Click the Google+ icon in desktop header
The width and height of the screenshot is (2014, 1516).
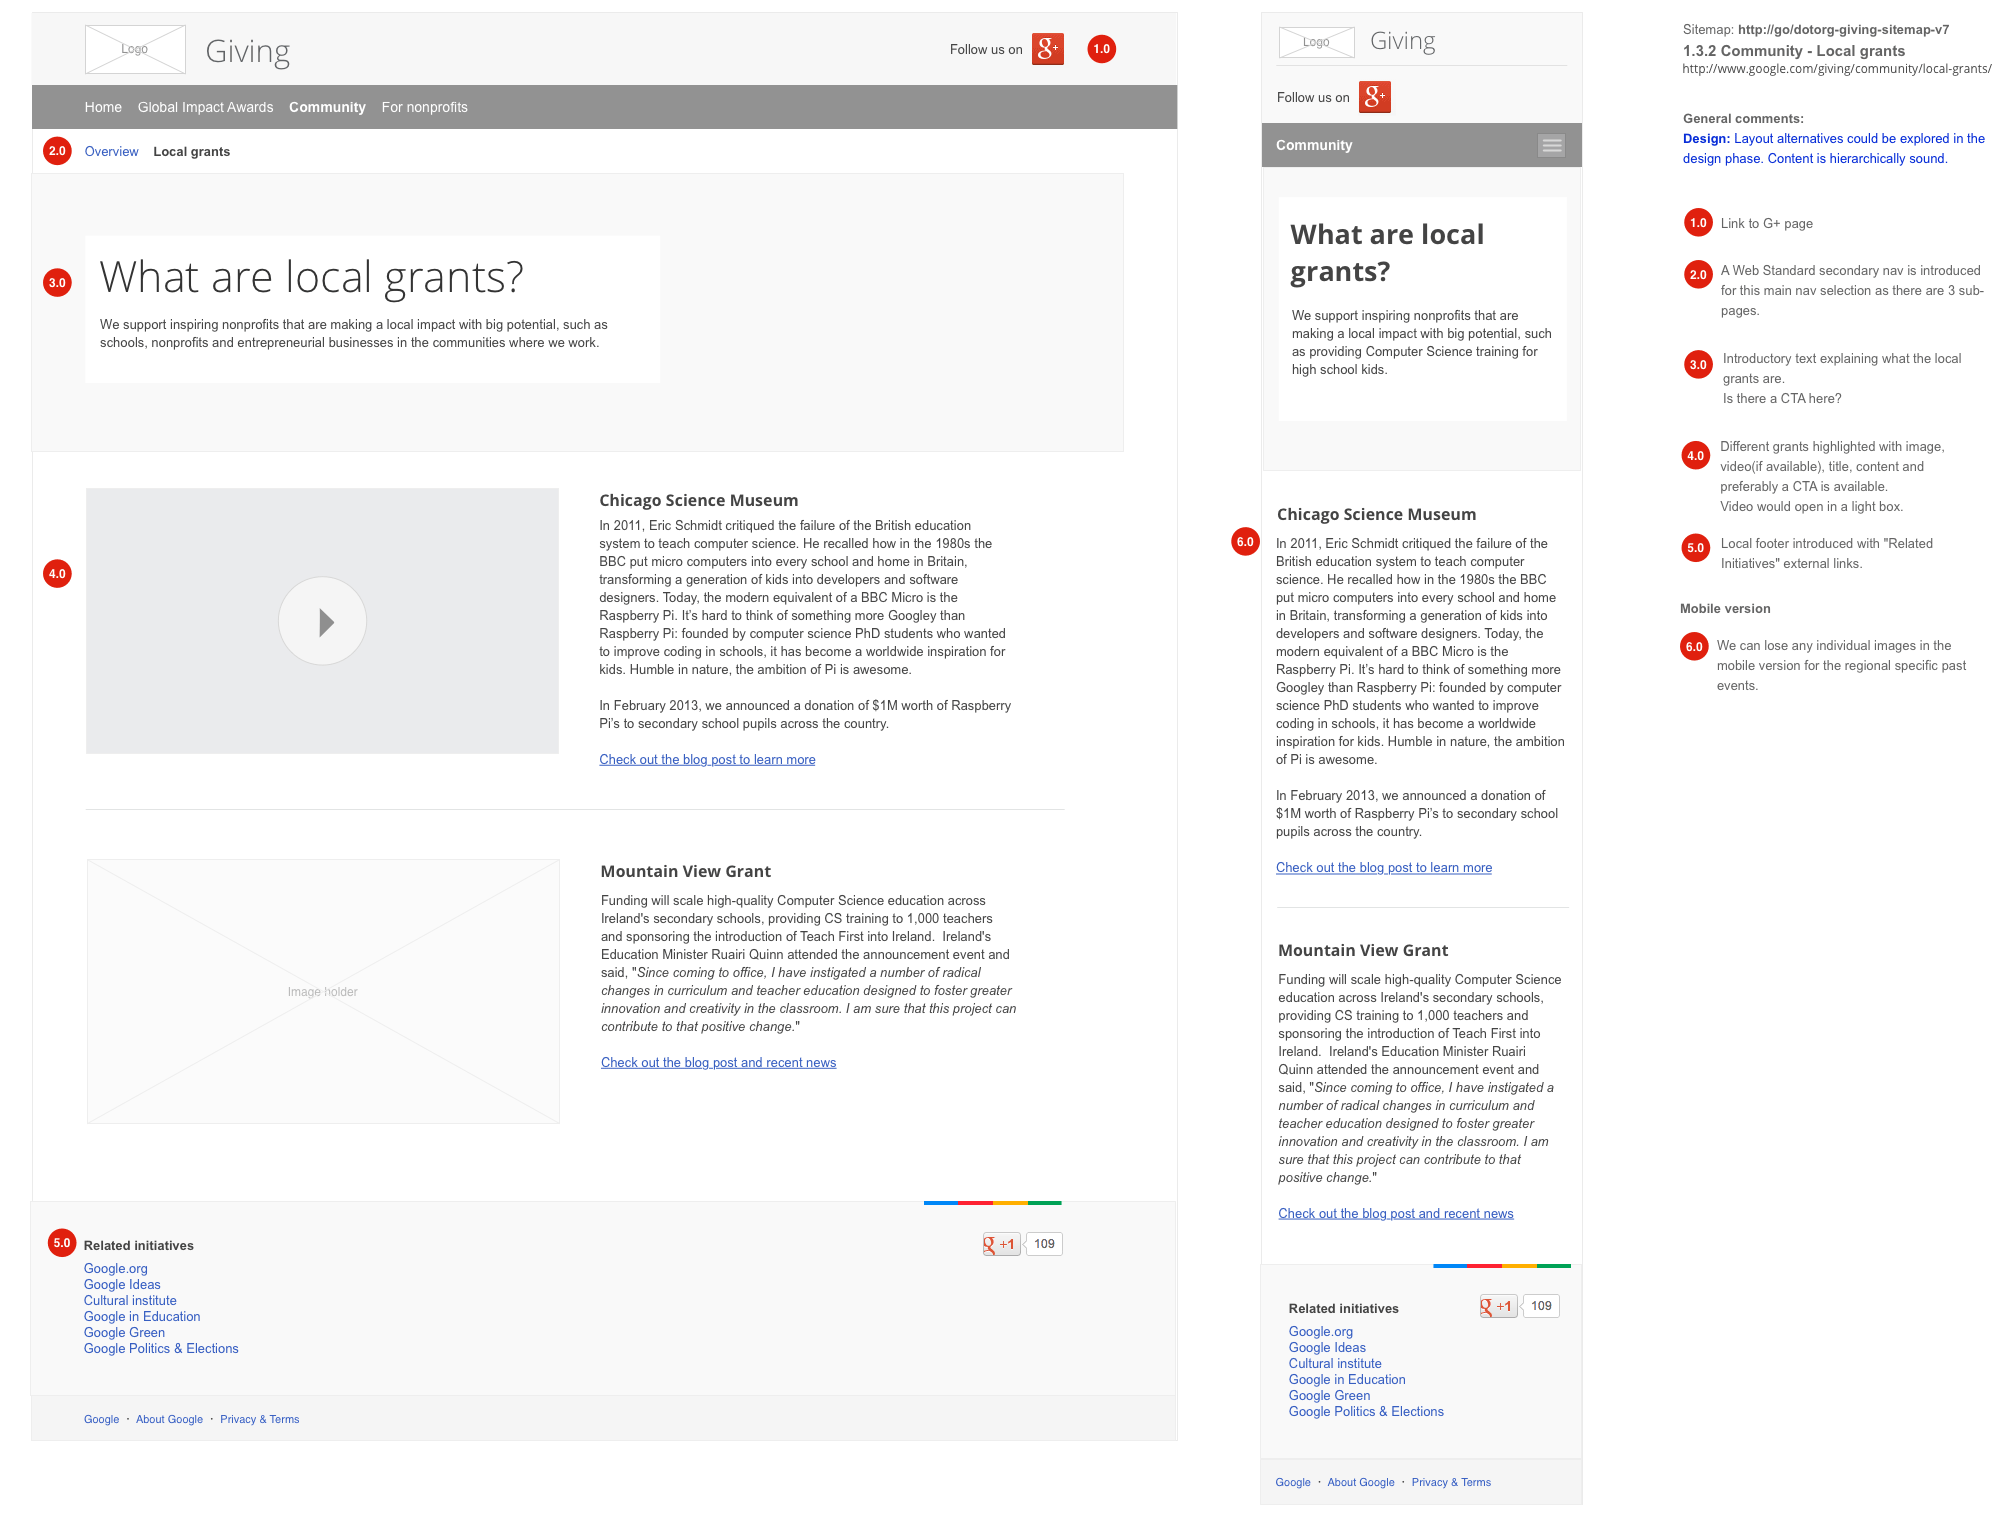click(x=1047, y=49)
